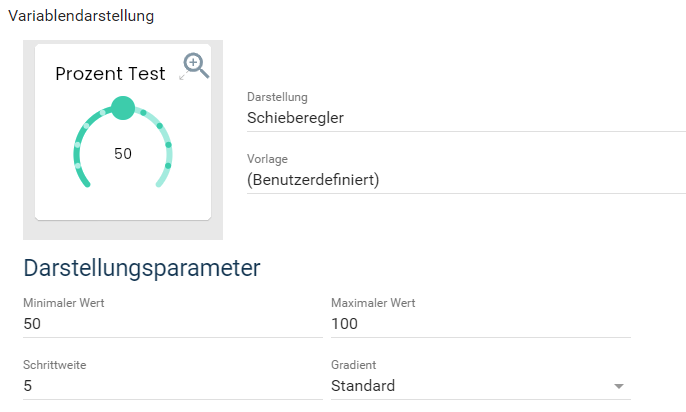Click the value 50 inside the gauge
686x412 pixels.
(x=123, y=154)
